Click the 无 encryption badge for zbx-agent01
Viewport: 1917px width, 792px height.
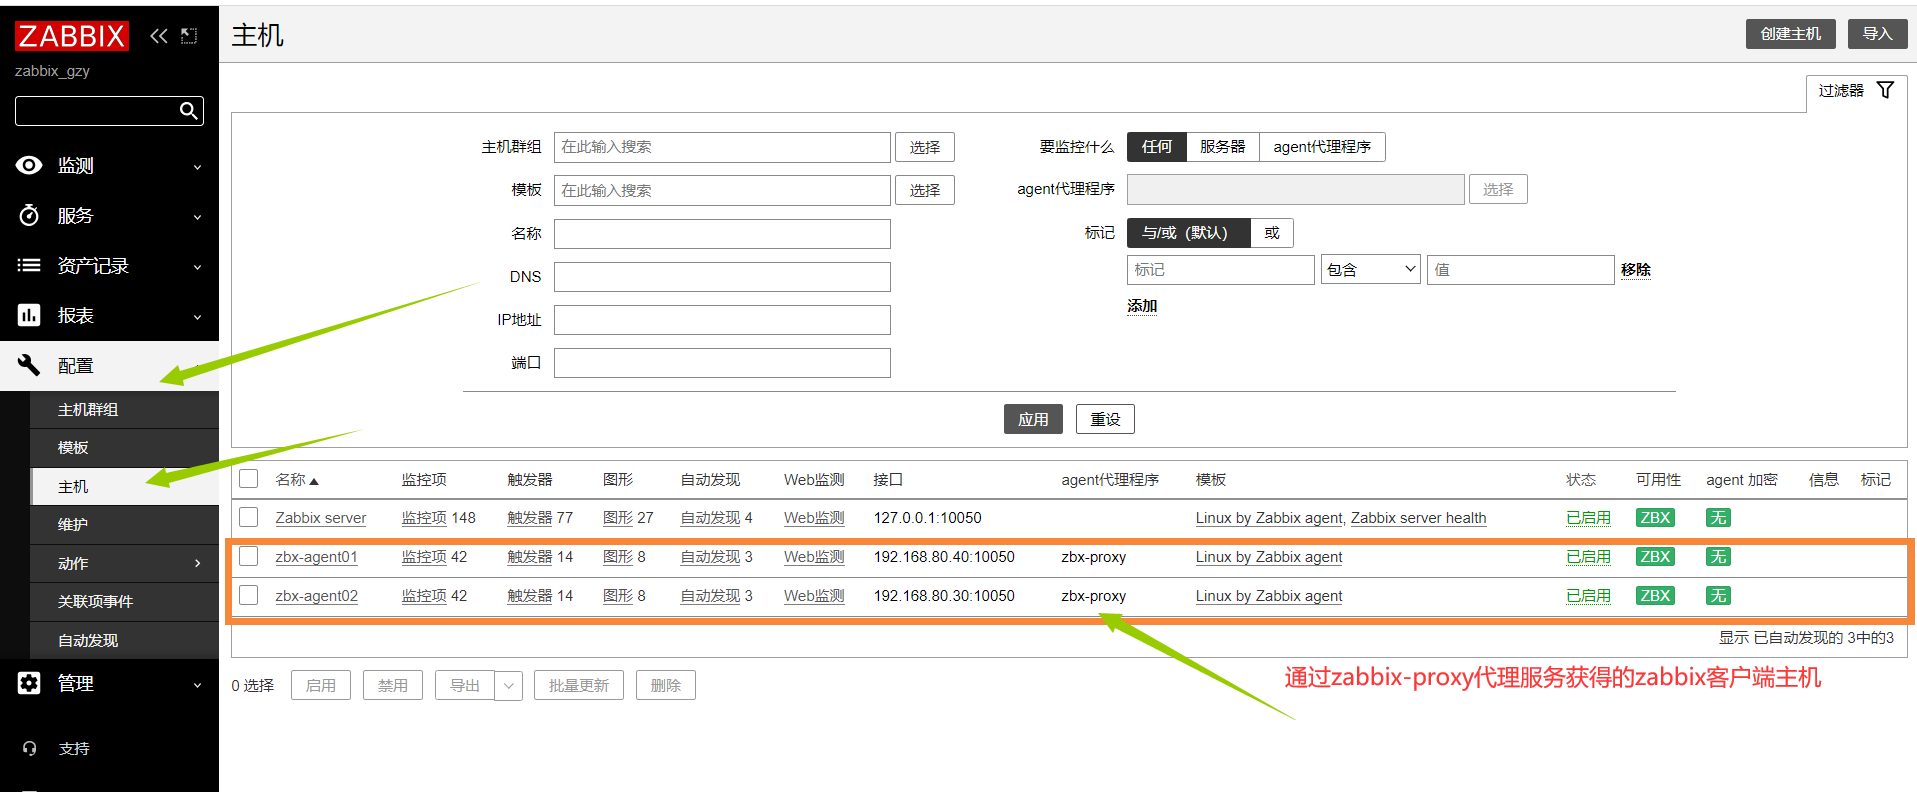click(1718, 557)
